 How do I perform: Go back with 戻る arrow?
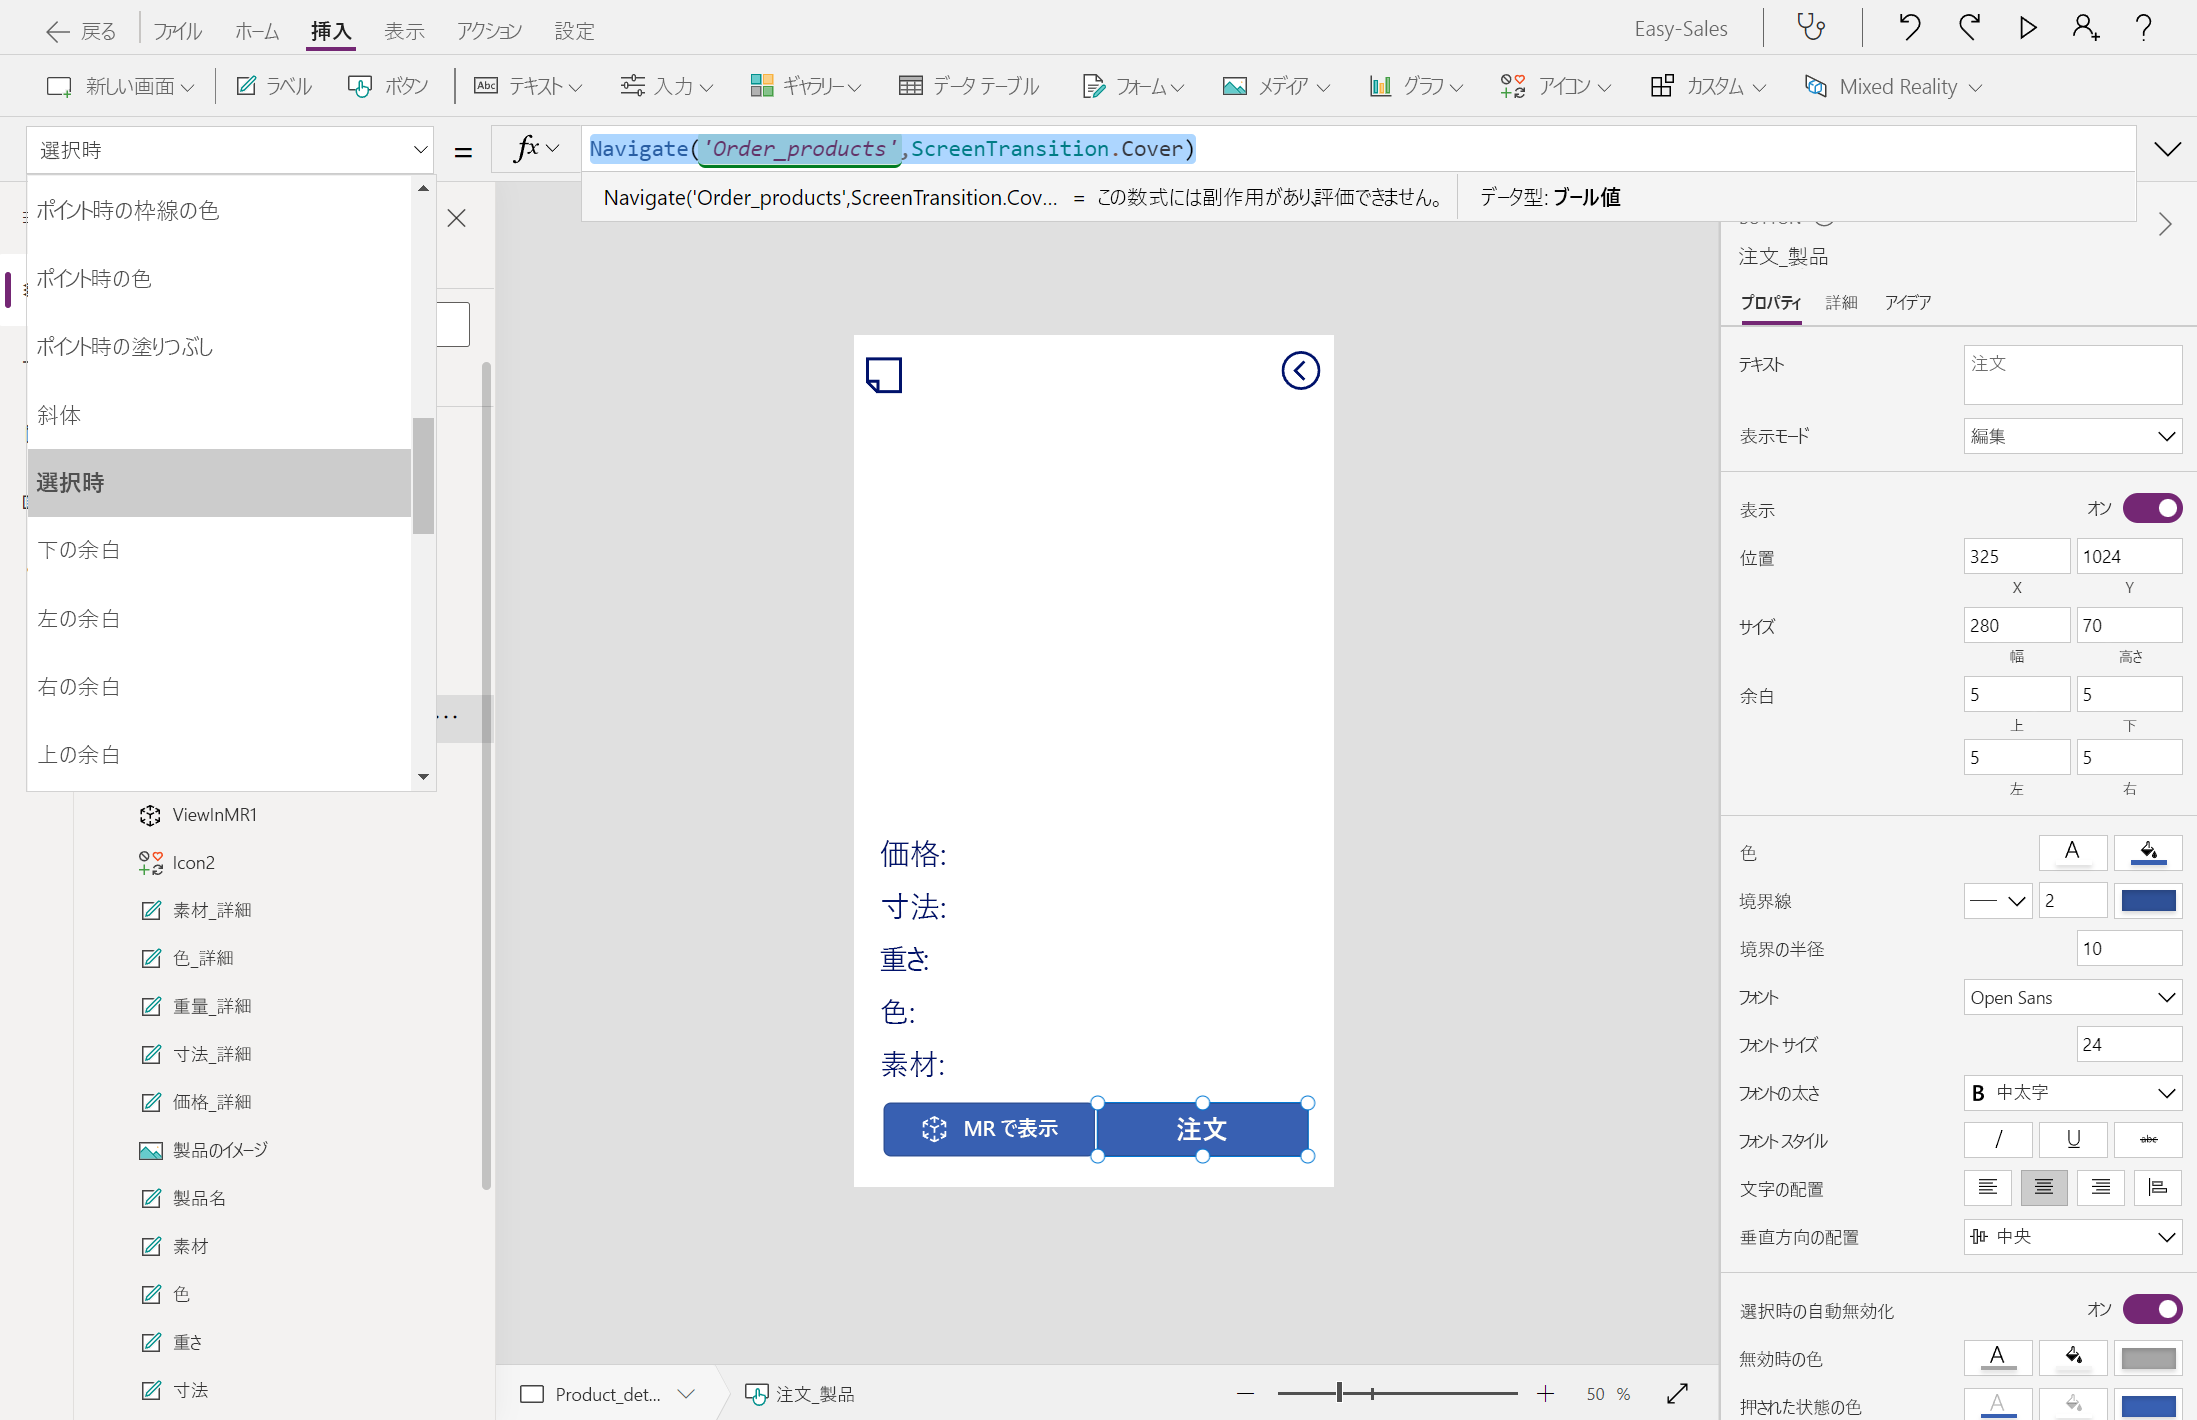81,31
